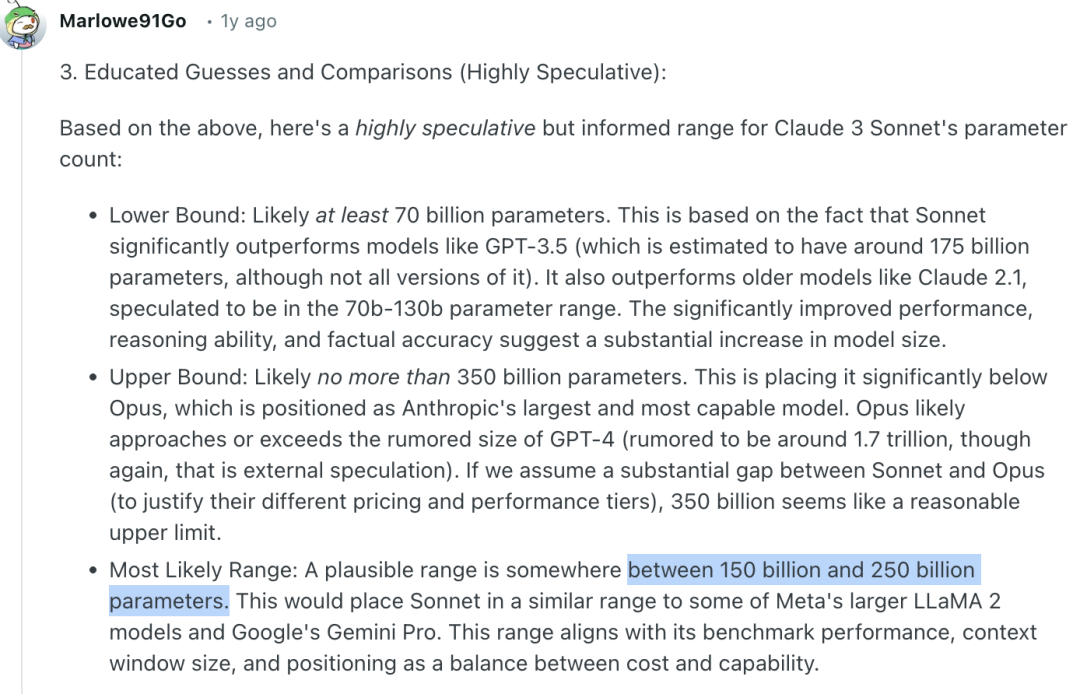Click the bullet dot before "Lower Bound"
The height and width of the screenshot is (694, 1080).
click(93, 216)
